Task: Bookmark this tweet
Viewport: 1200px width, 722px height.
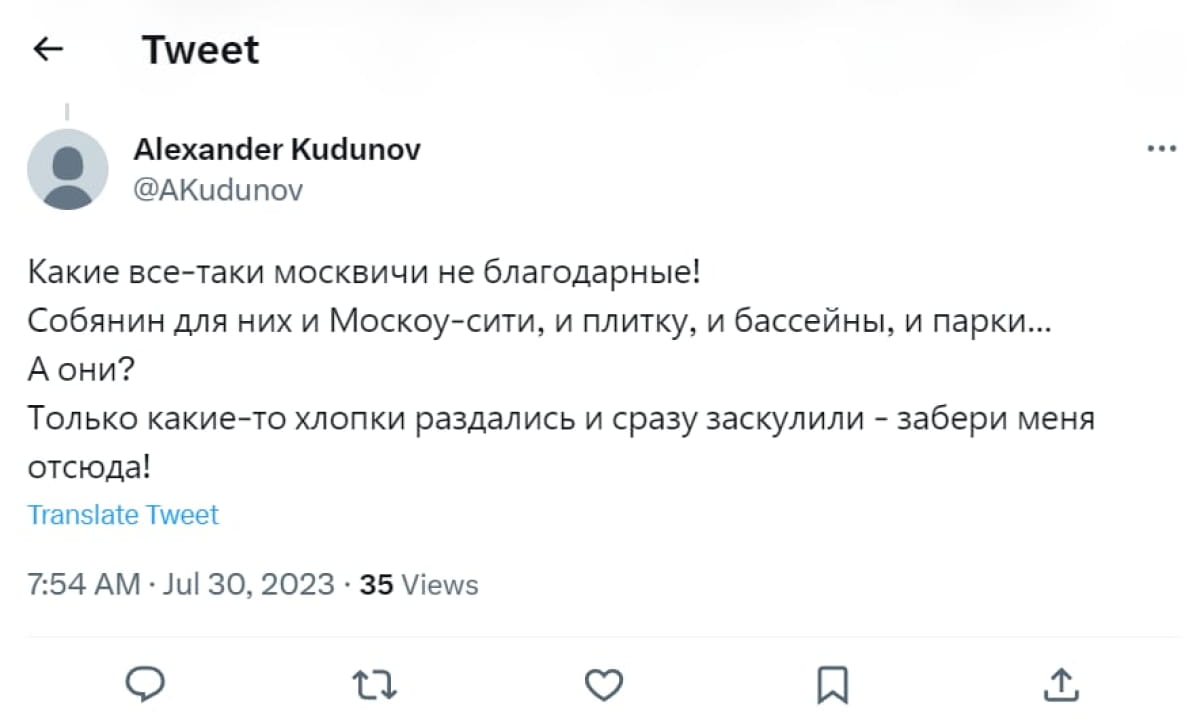Action: coord(831,685)
